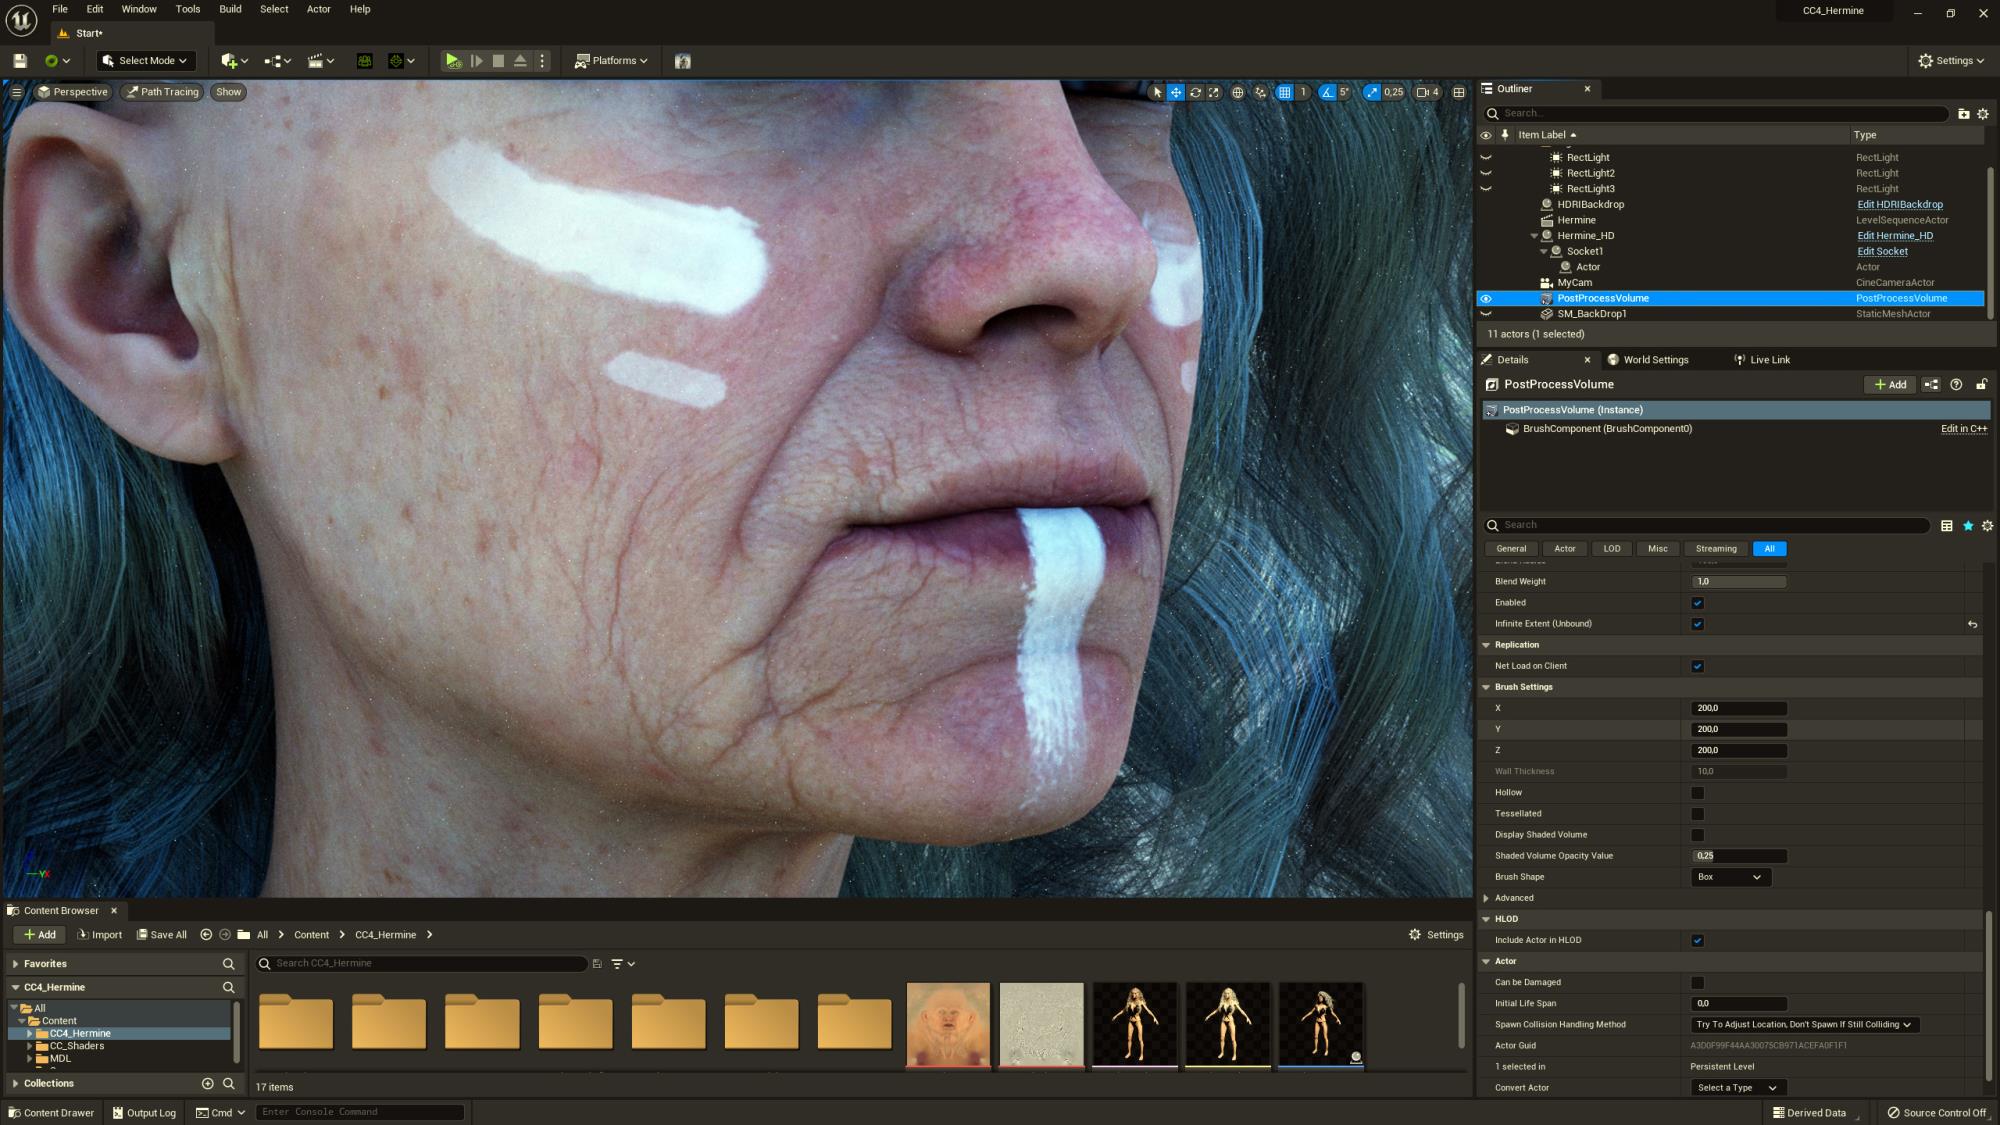
Task: Open camera speed setting in viewport
Action: [x=1428, y=92]
